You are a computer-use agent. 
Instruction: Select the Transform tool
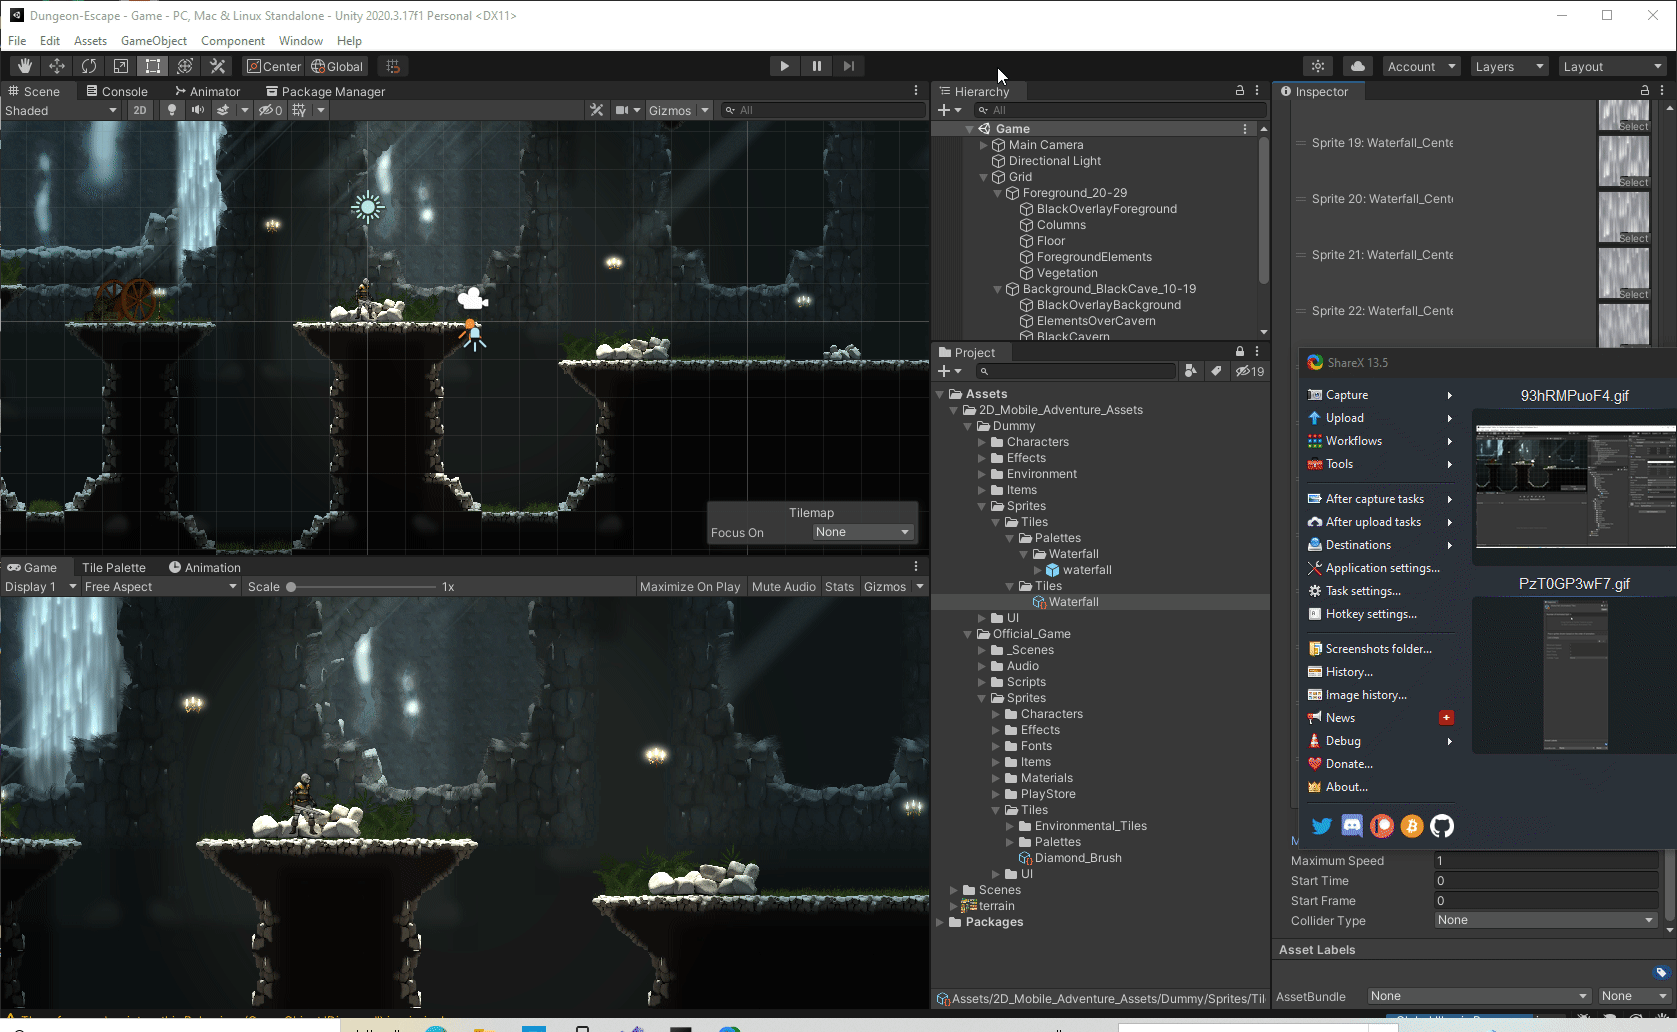185,66
